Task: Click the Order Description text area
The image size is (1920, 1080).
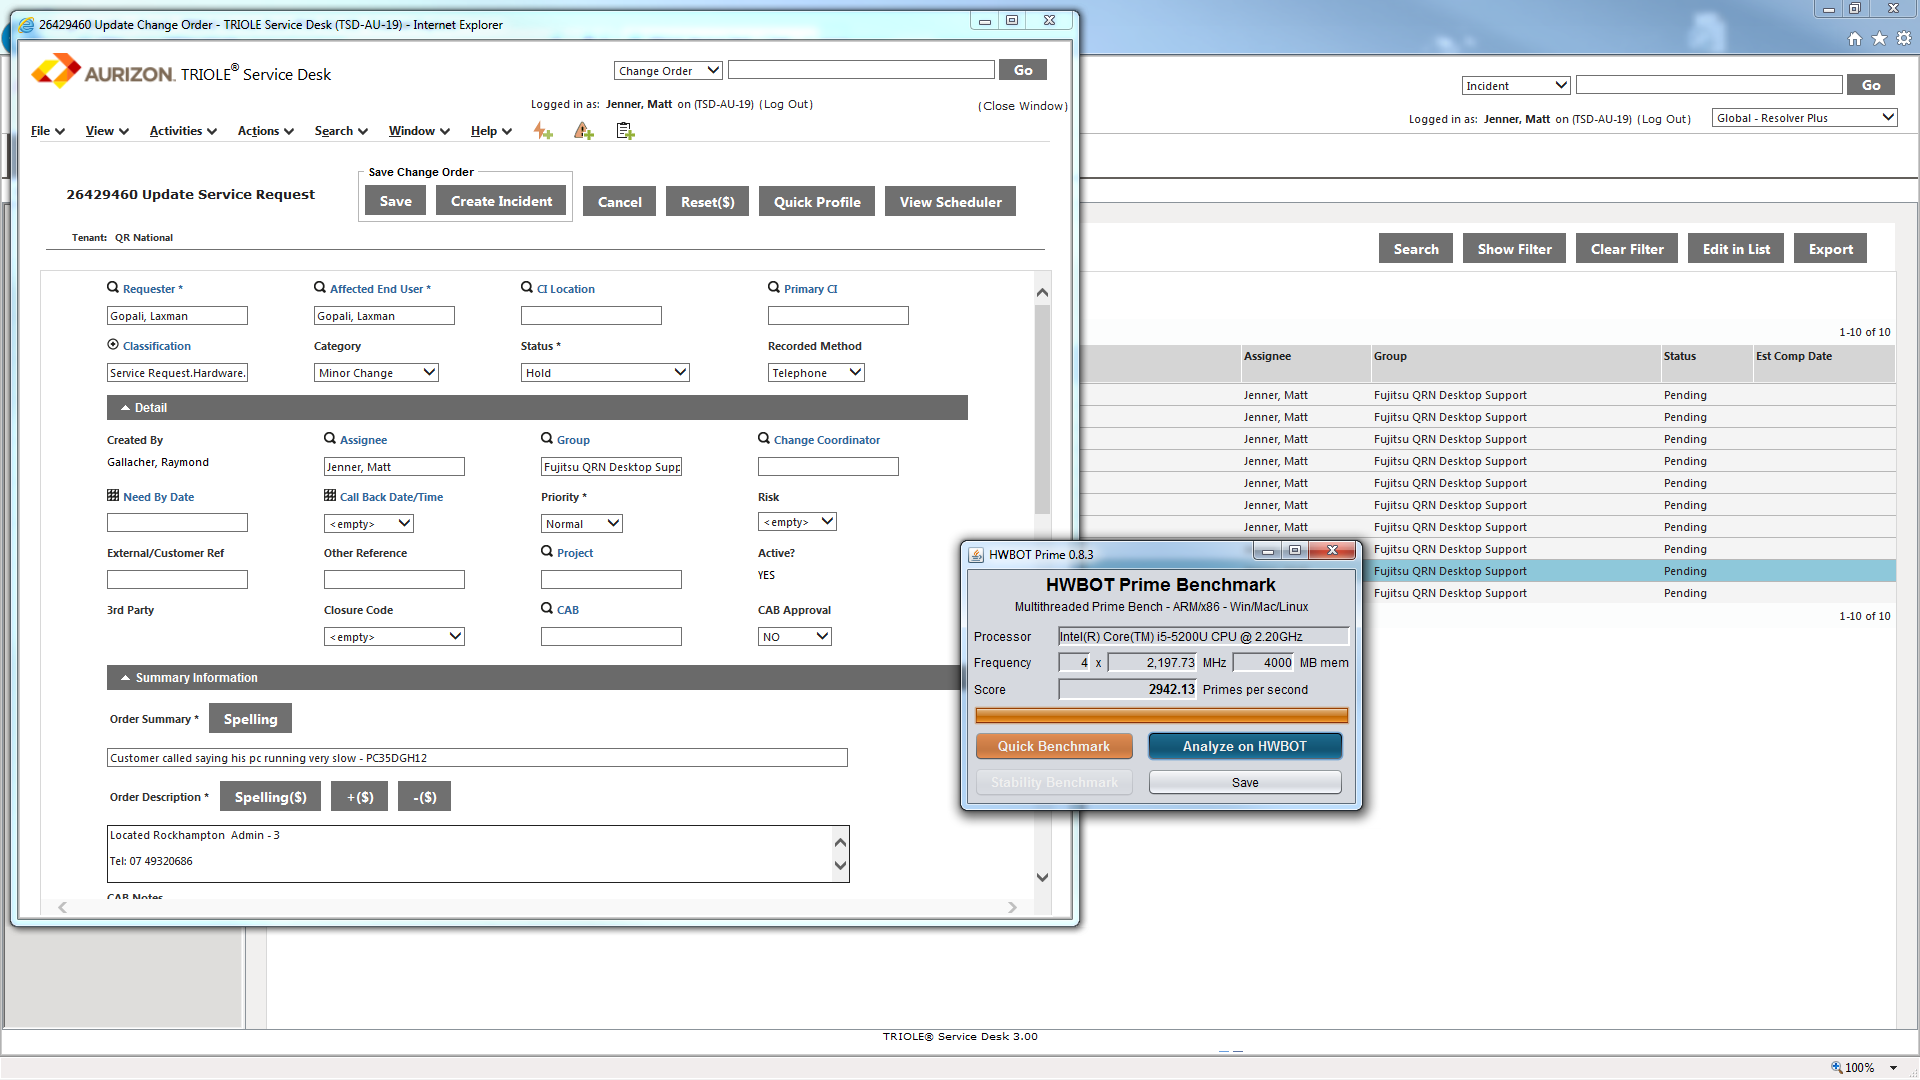Action: (470, 854)
